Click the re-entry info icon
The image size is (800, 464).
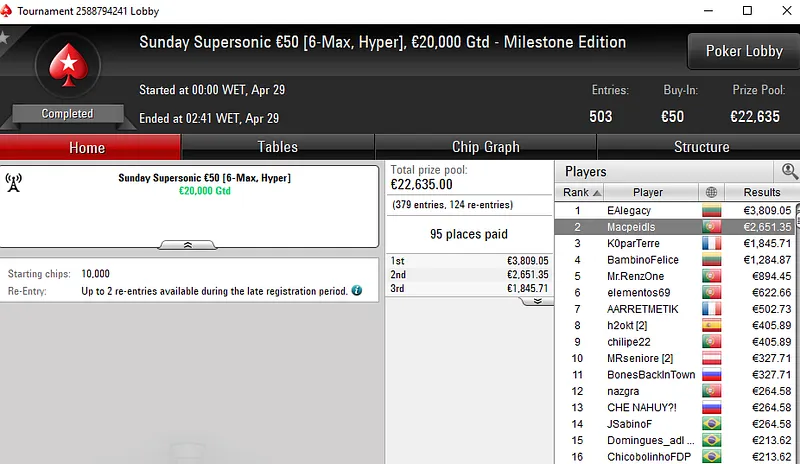(357, 291)
